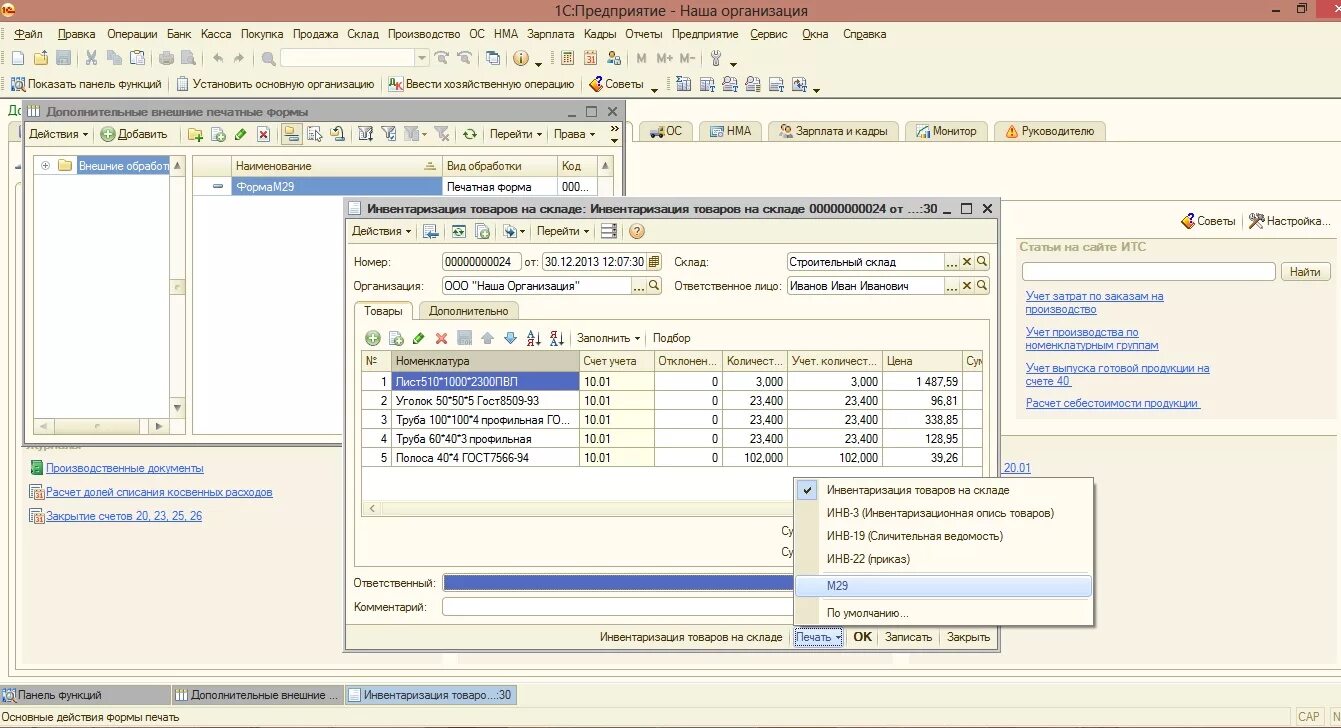The height and width of the screenshot is (728, 1341).
Task: Open Заполнить dropdown in Товары tab
Action: pos(608,338)
